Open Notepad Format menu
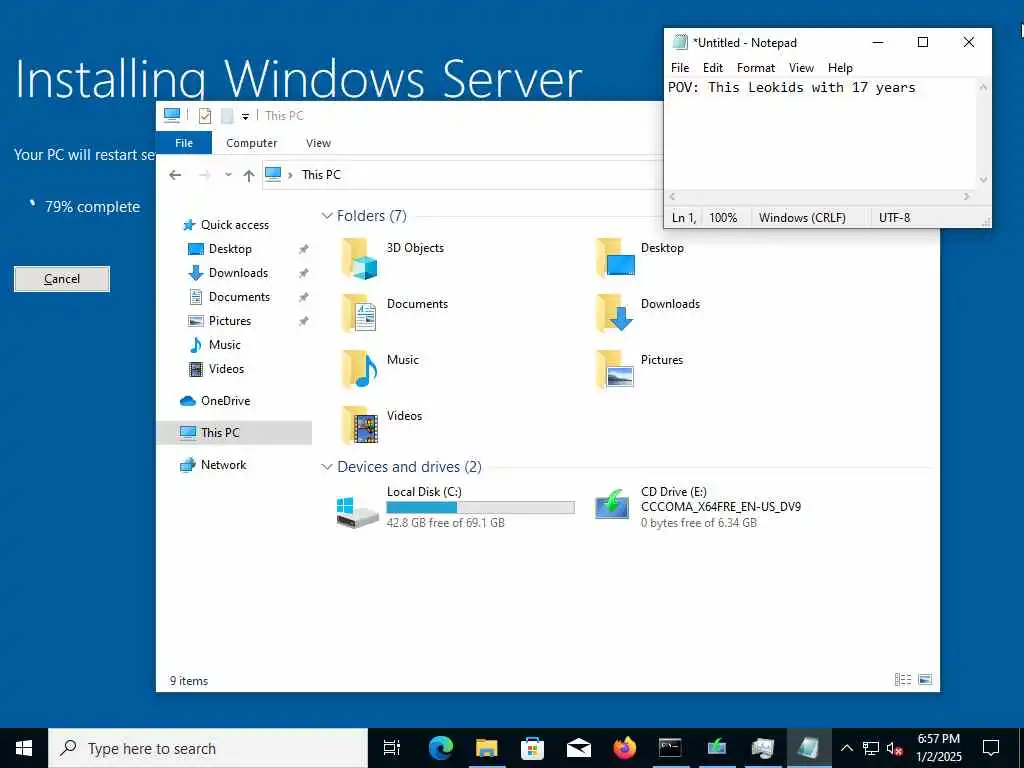The width and height of the screenshot is (1024, 768). 756,68
